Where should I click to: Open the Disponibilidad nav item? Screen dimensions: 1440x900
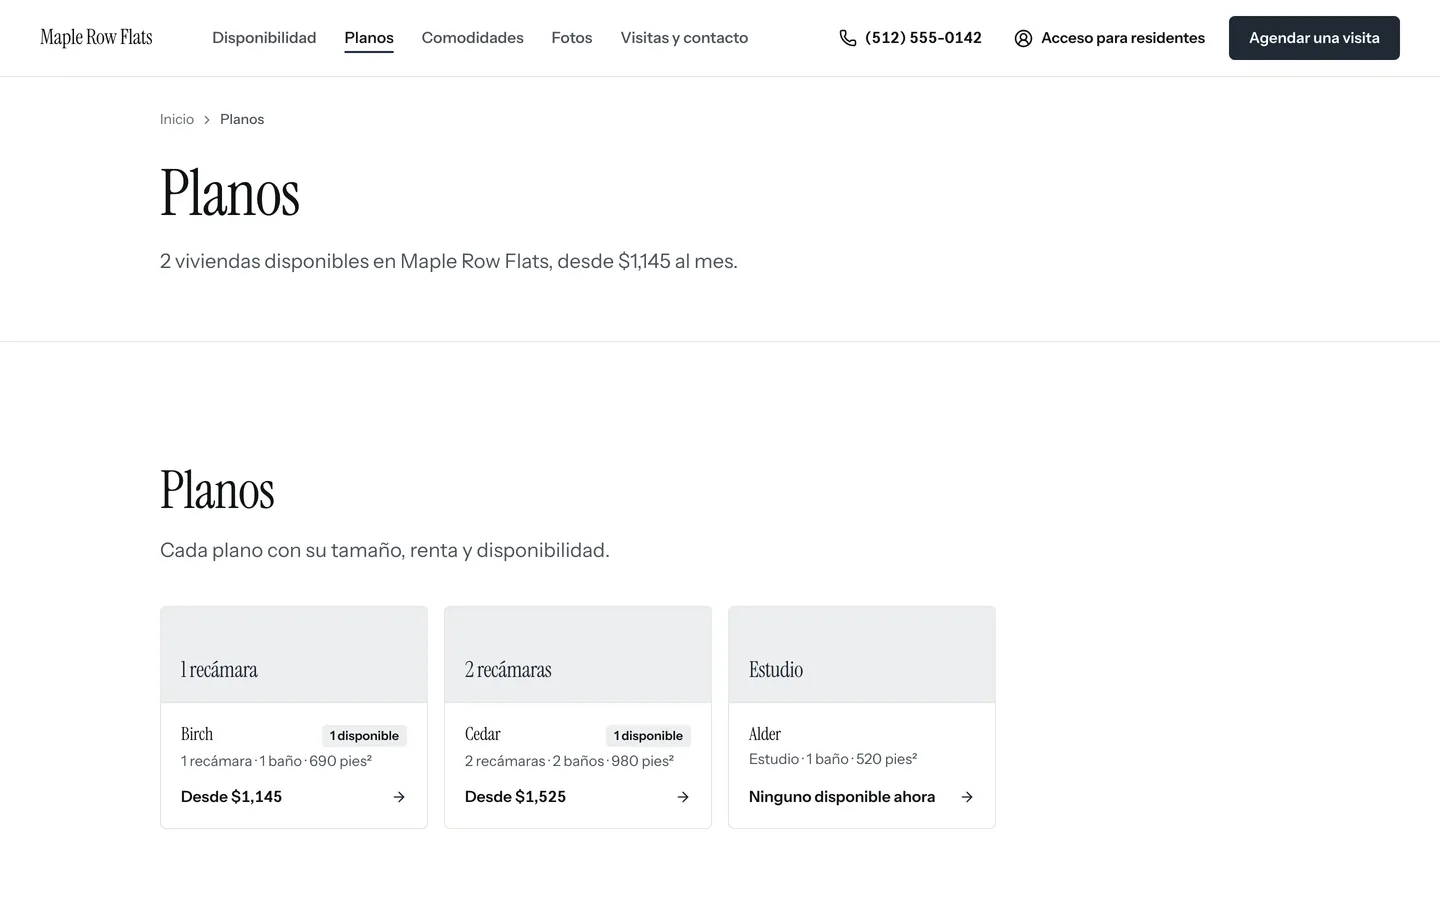click(x=264, y=38)
